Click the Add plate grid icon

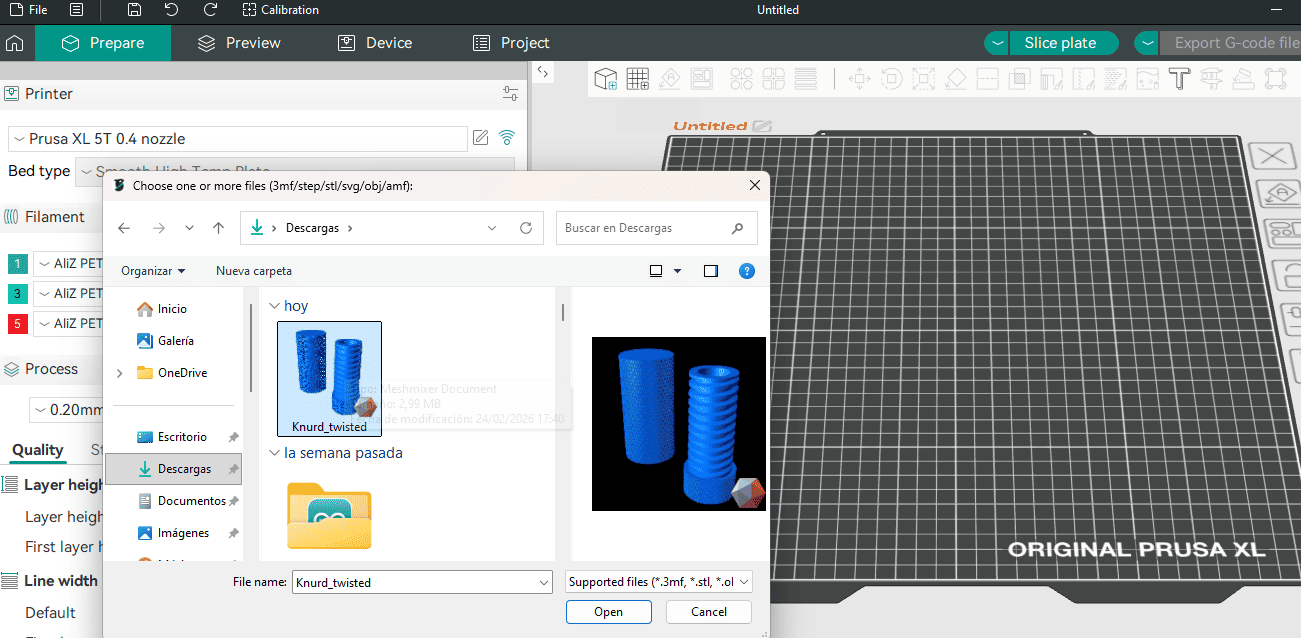[638, 79]
